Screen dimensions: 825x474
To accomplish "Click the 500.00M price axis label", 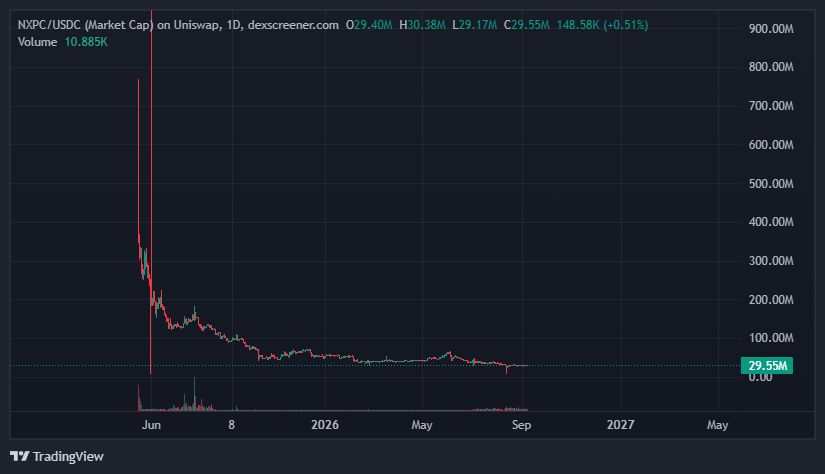I will click(x=771, y=184).
